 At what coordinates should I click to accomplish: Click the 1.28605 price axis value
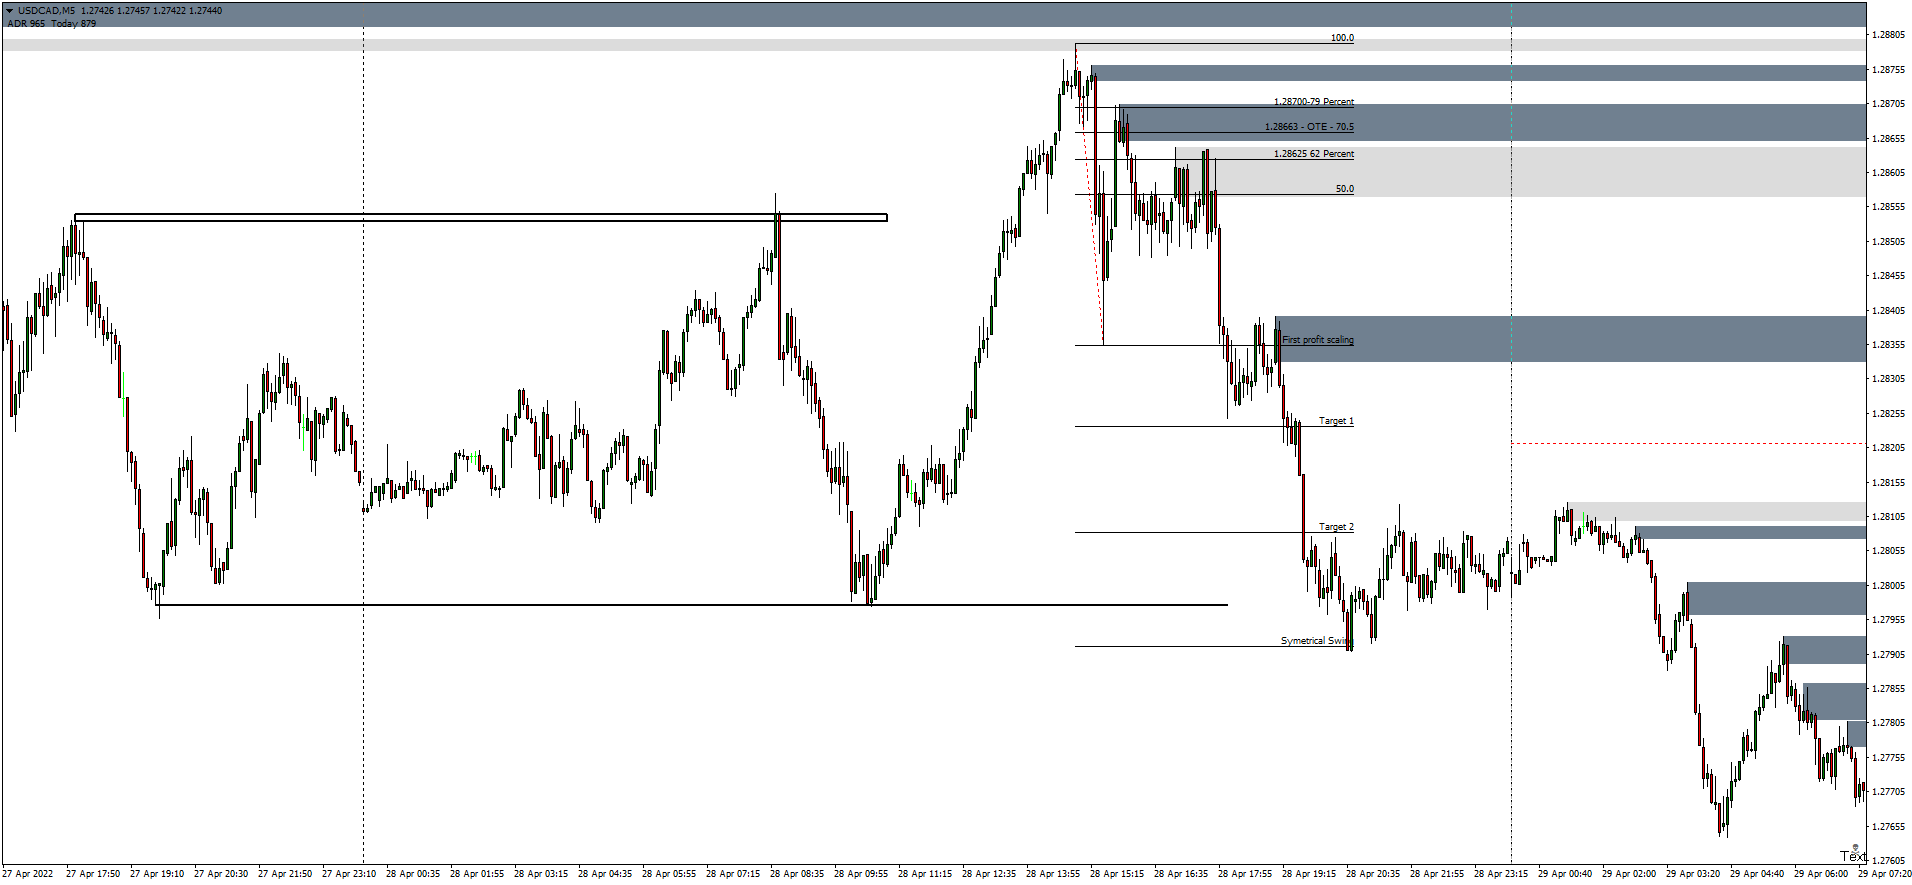coord(1889,173)
